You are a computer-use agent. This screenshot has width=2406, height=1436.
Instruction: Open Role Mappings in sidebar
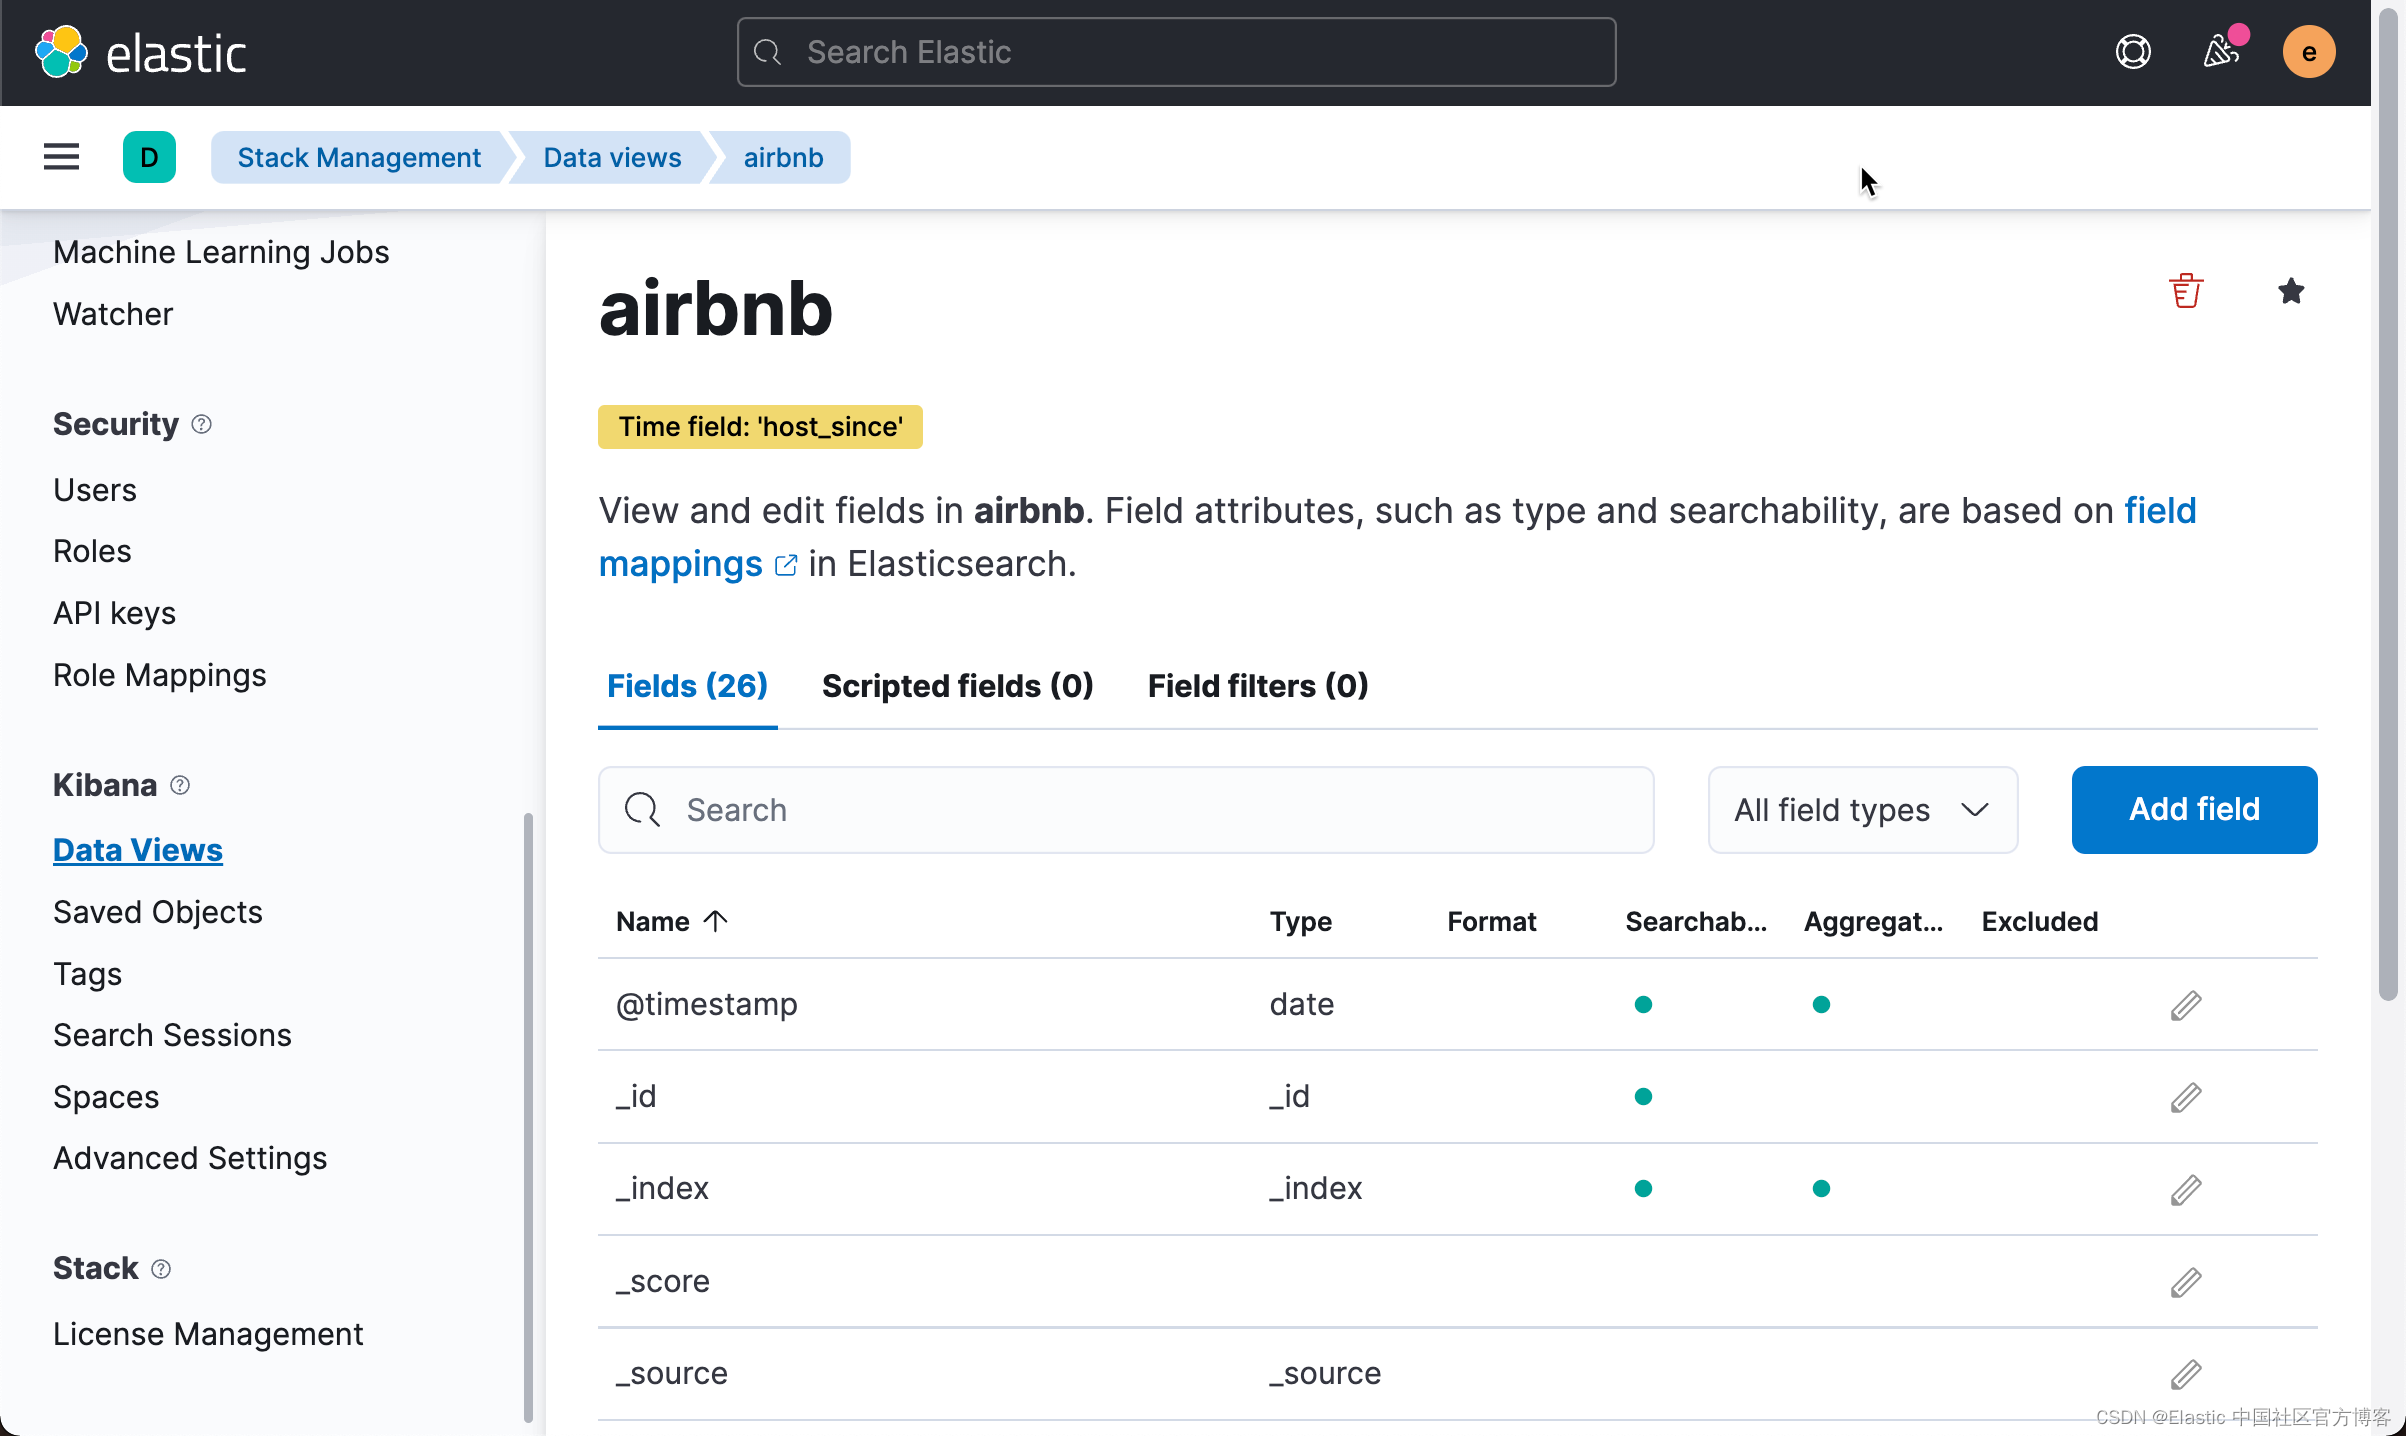click(159, 675)
